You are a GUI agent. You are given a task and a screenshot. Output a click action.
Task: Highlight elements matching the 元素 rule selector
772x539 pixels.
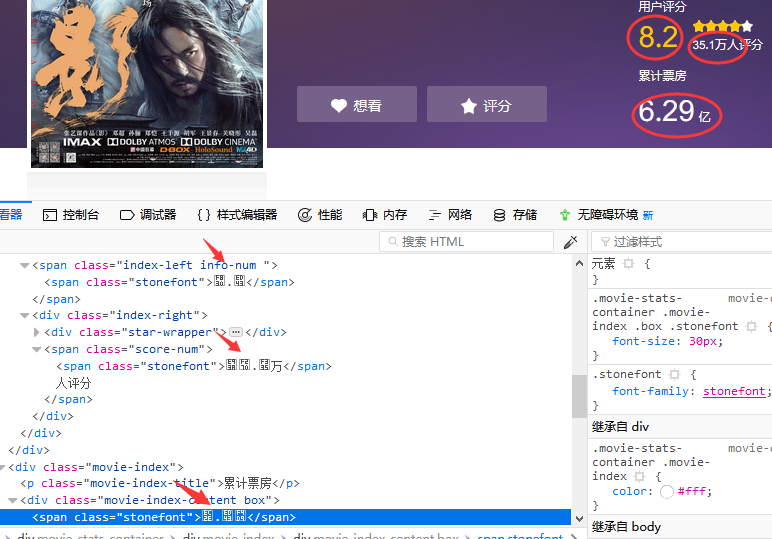(629, 264)
